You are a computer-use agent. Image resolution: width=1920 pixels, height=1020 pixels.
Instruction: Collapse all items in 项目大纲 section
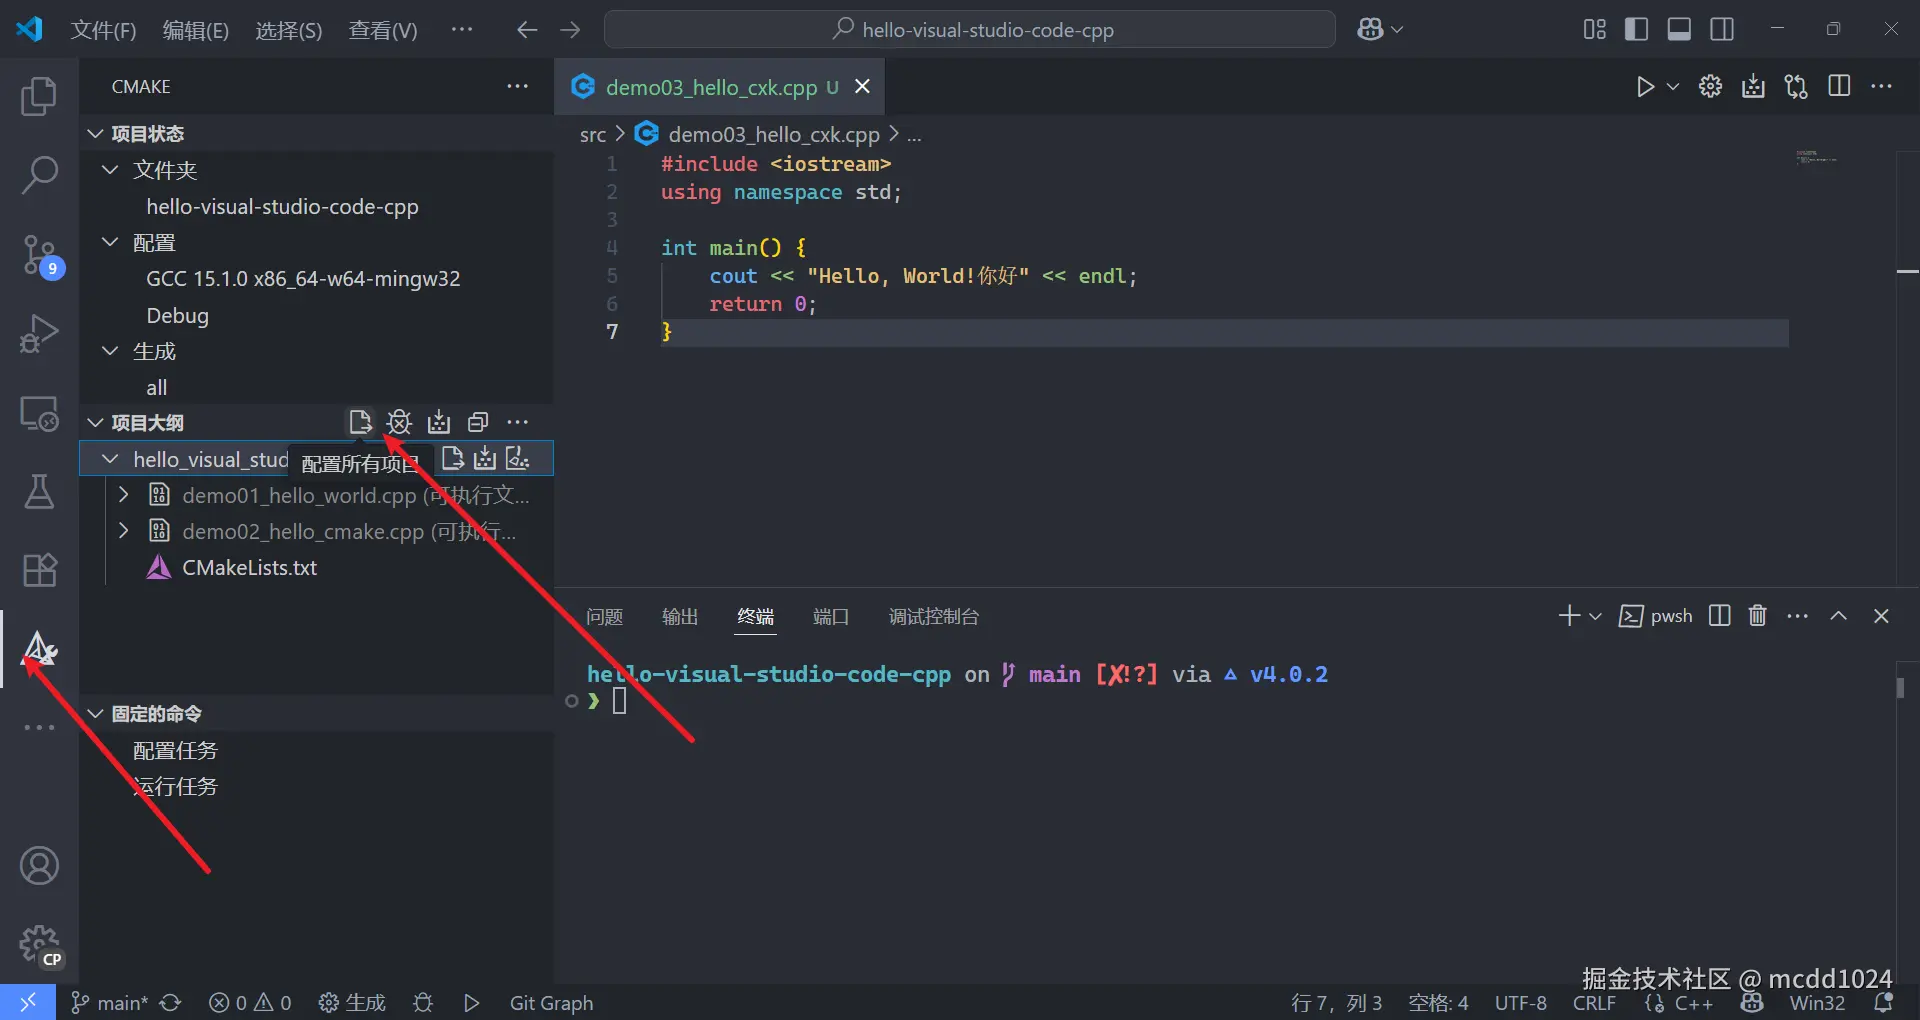point(478,422)
